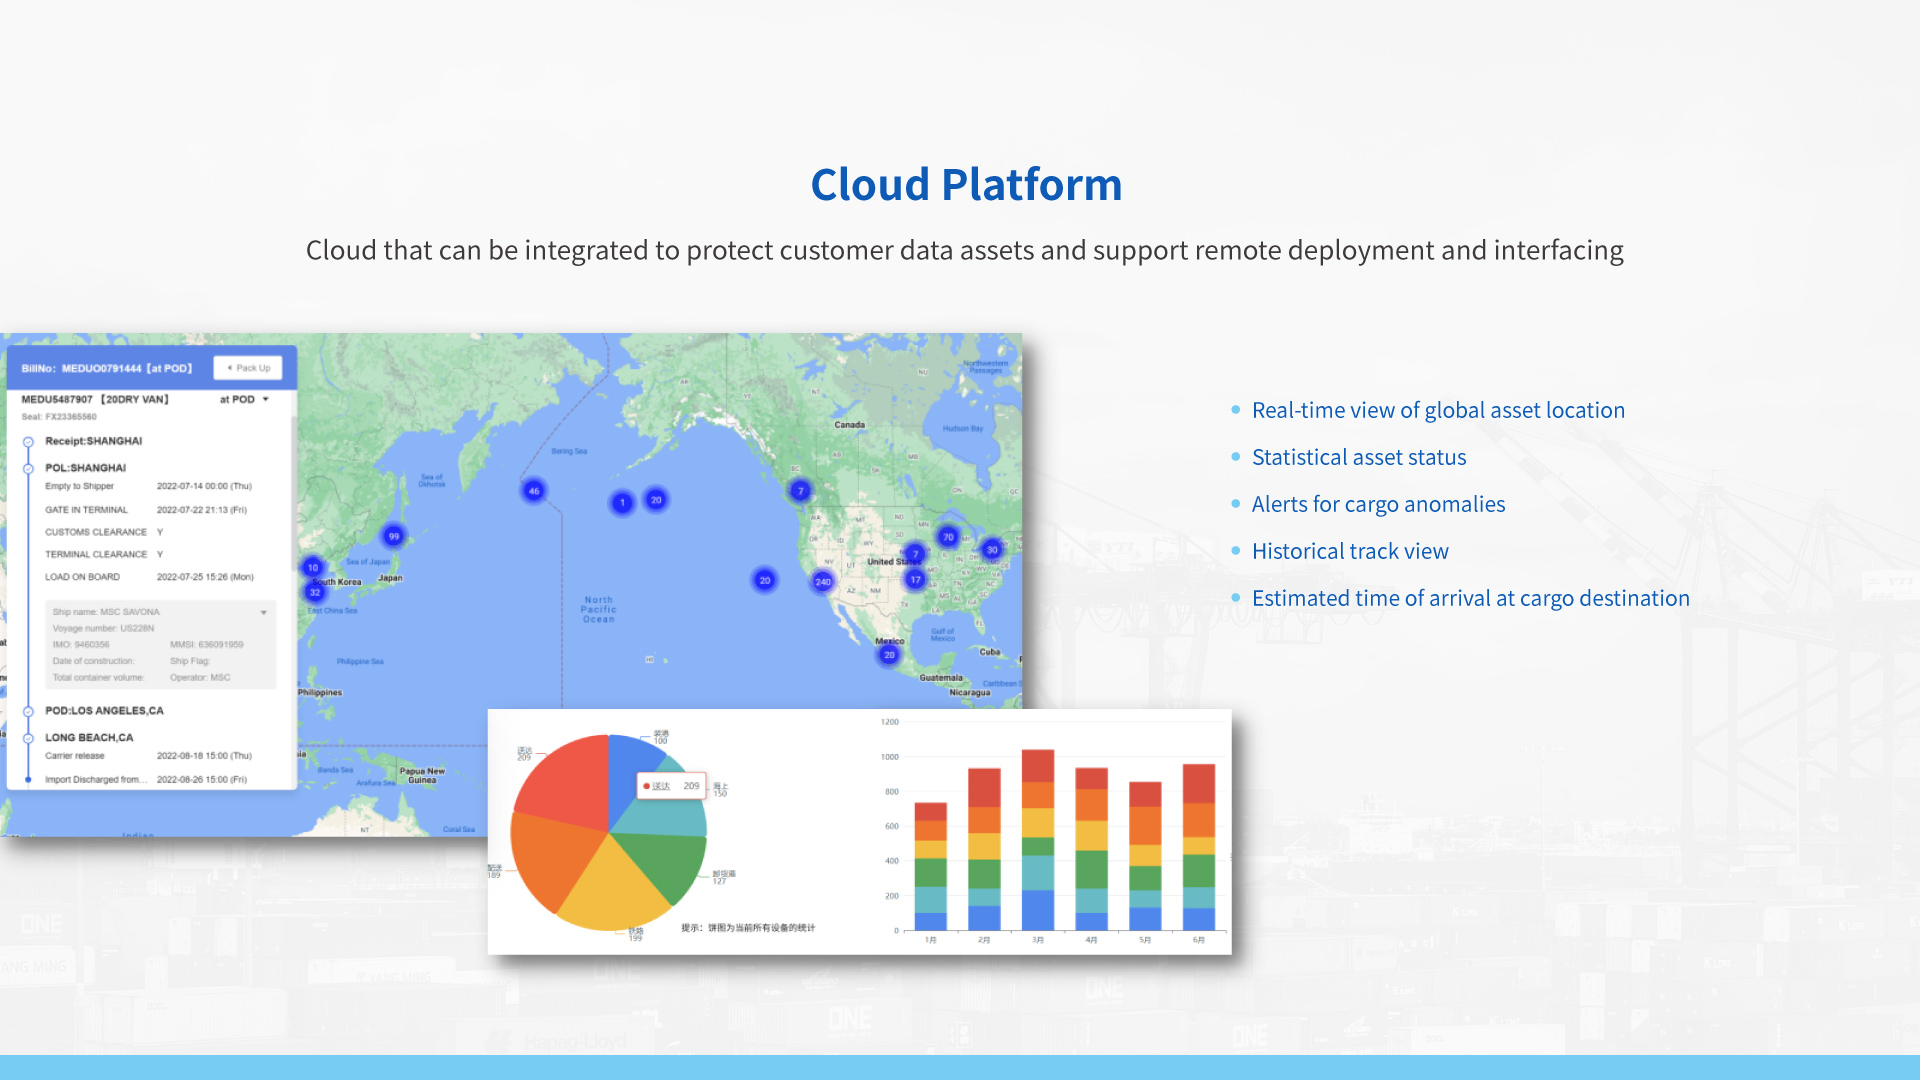The height and width of the screenshot is (1080, 1920).
Task: Select the POL:SHANGHAI timeline node
Action: coord(28,468)
